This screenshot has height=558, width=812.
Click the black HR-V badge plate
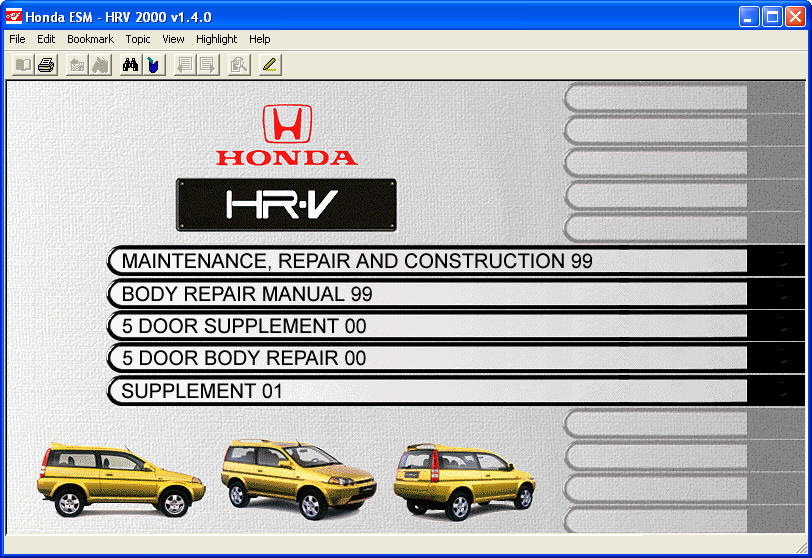(286, 204)
